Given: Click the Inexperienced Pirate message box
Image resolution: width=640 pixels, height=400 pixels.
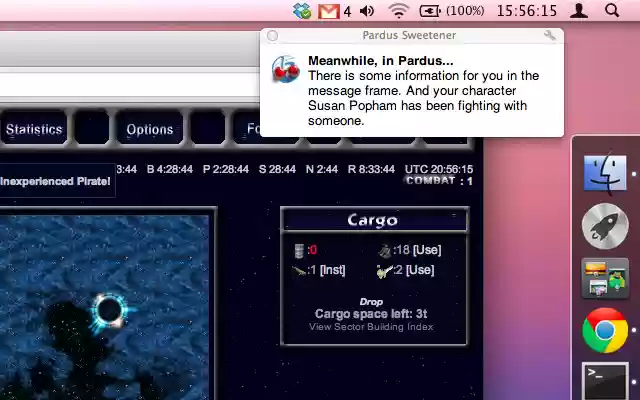Looking at the screenshot, I should point(56,181).
